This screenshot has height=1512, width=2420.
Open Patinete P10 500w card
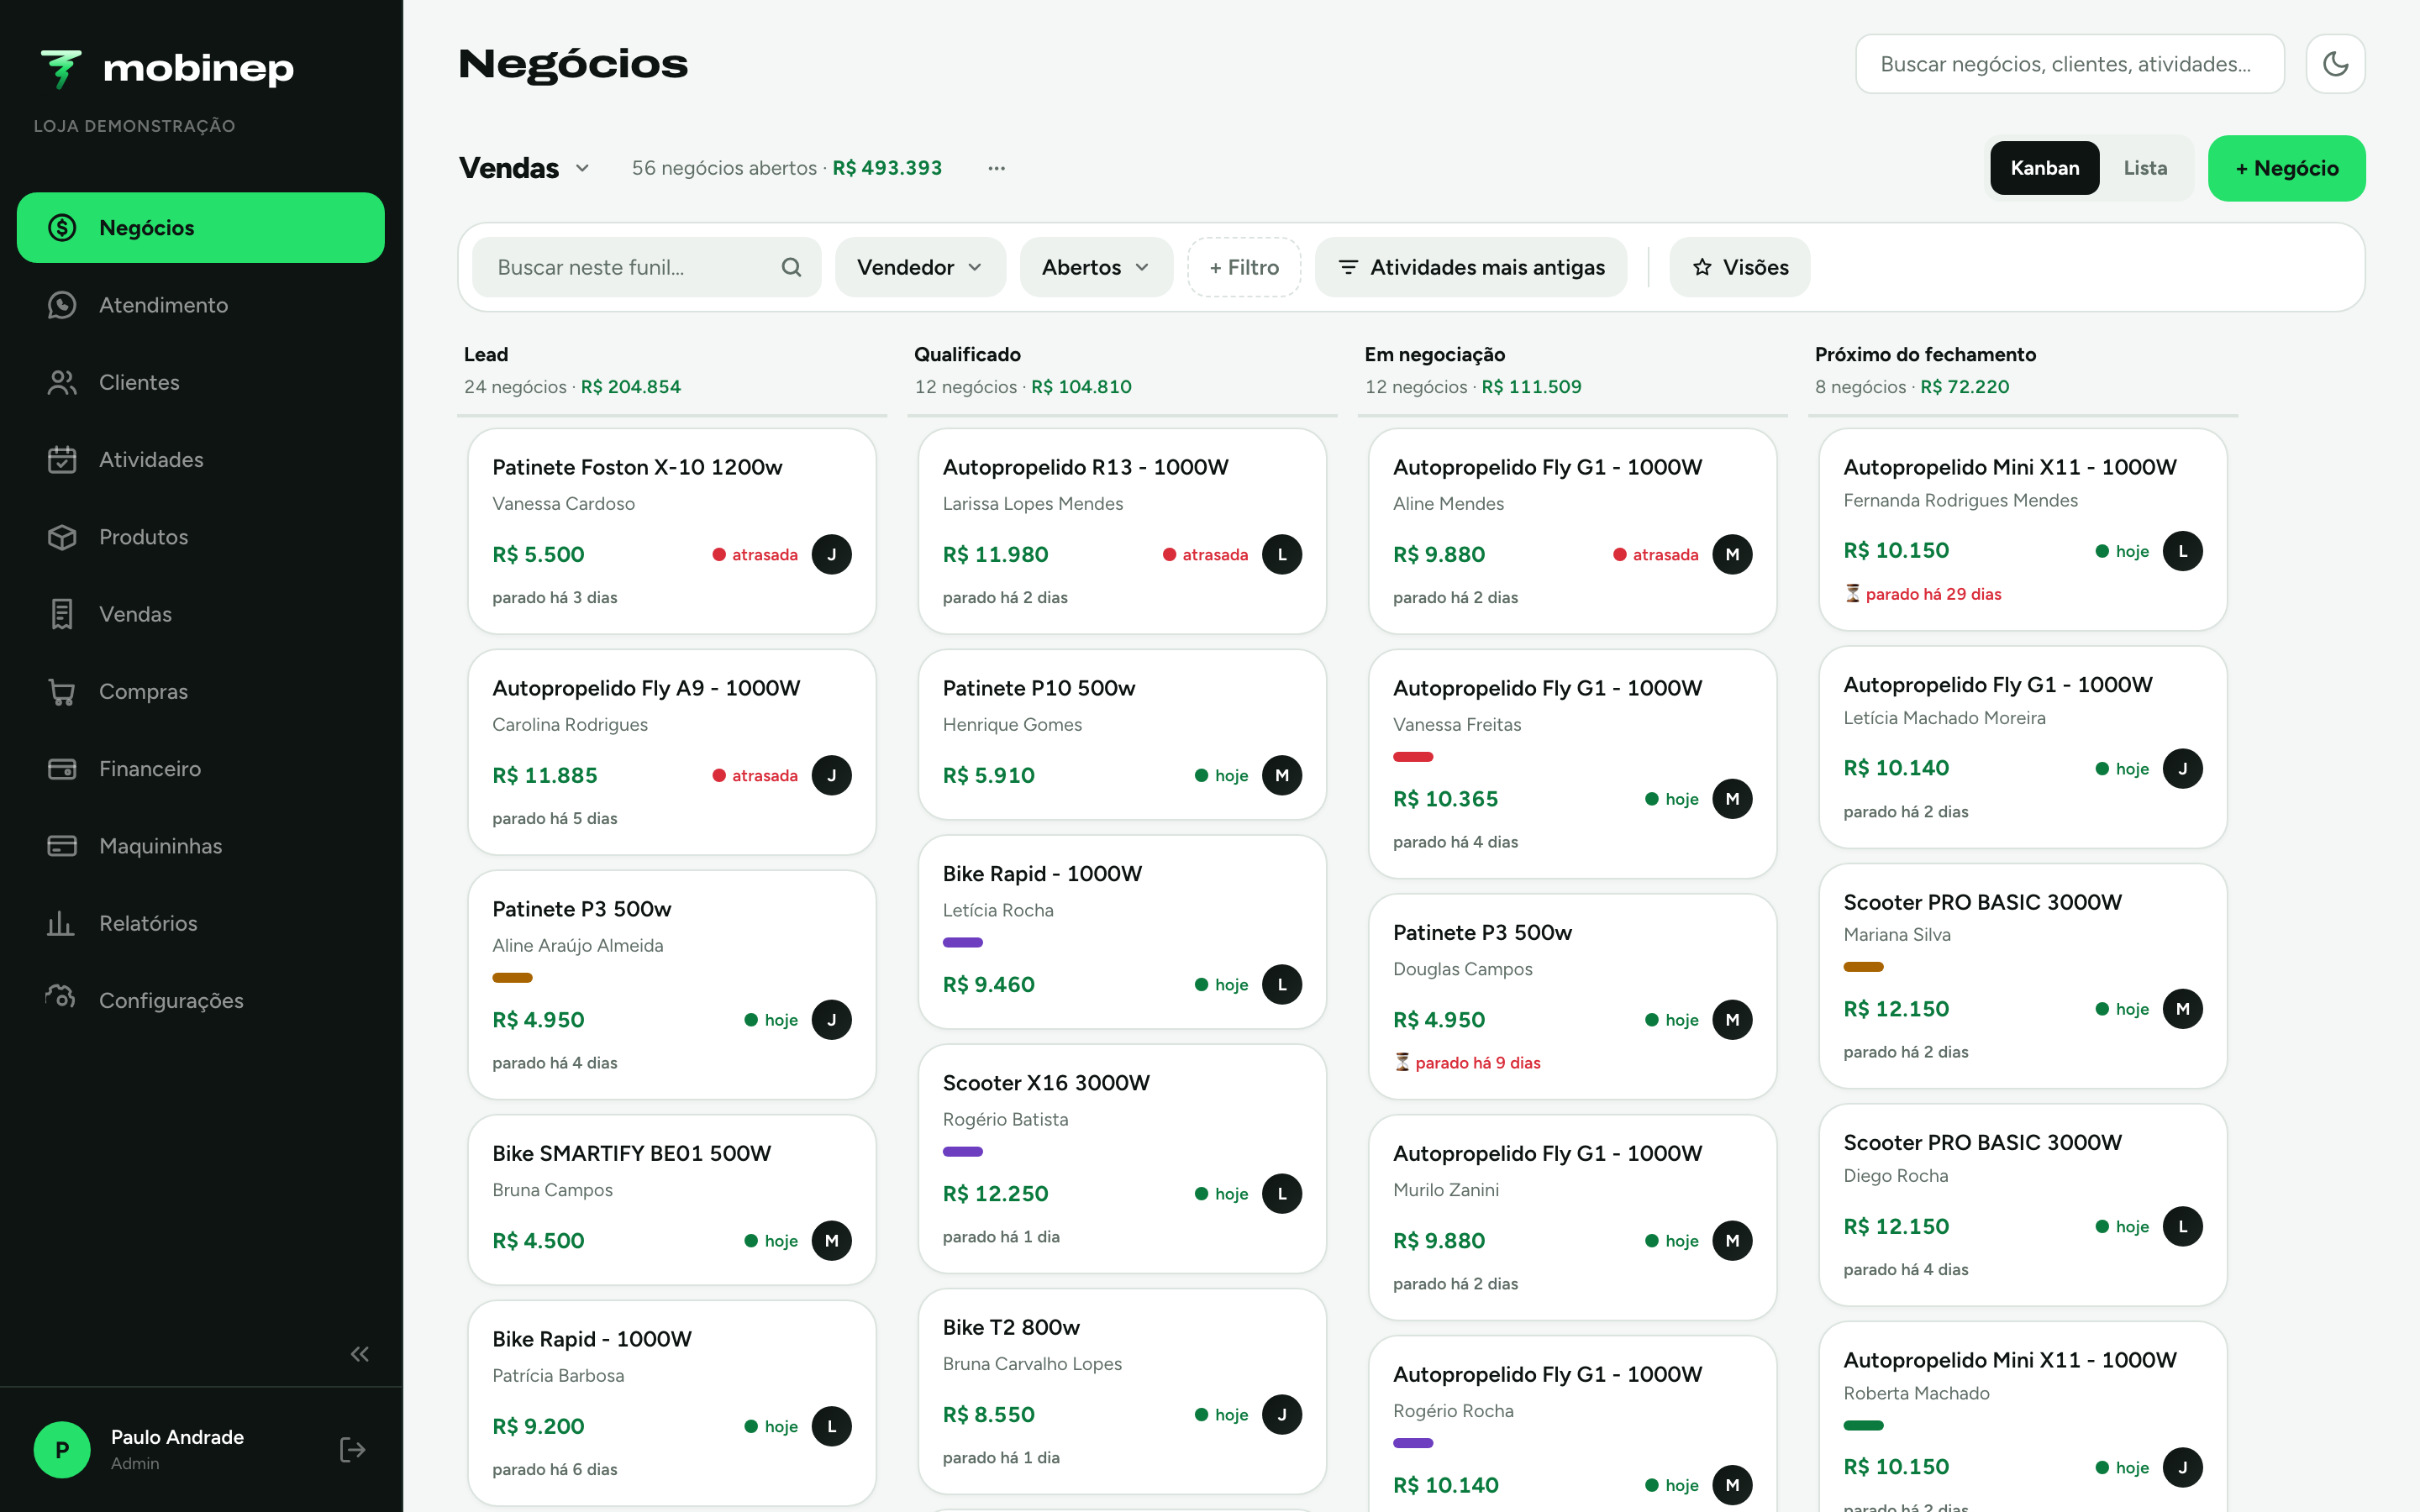click(x=1122, y=735)
